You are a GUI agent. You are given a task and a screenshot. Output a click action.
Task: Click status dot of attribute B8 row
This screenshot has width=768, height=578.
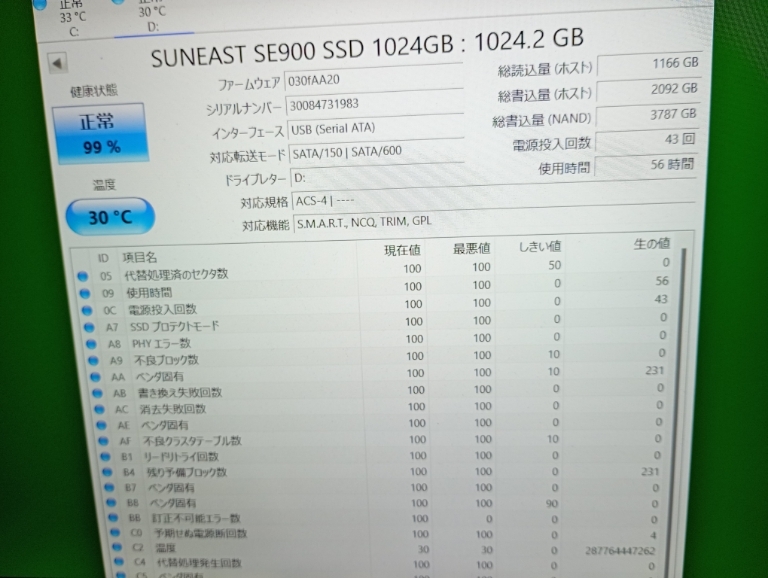tap(111, 503)
